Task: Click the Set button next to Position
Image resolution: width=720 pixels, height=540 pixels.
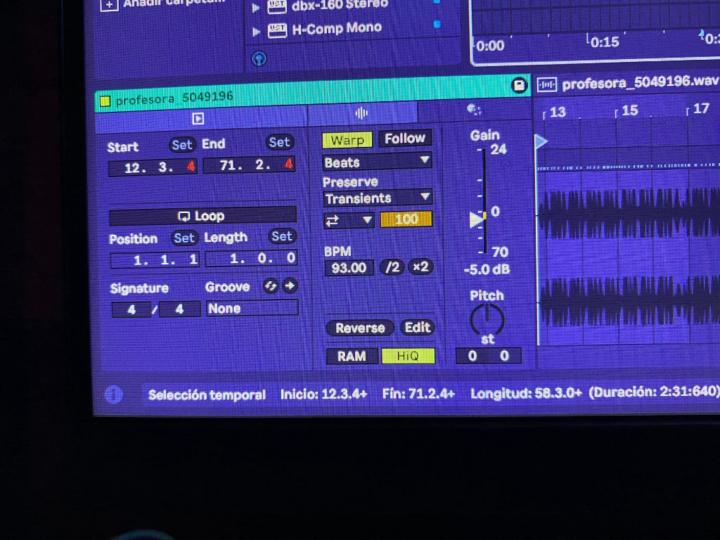Action: [x=185, y=238]
